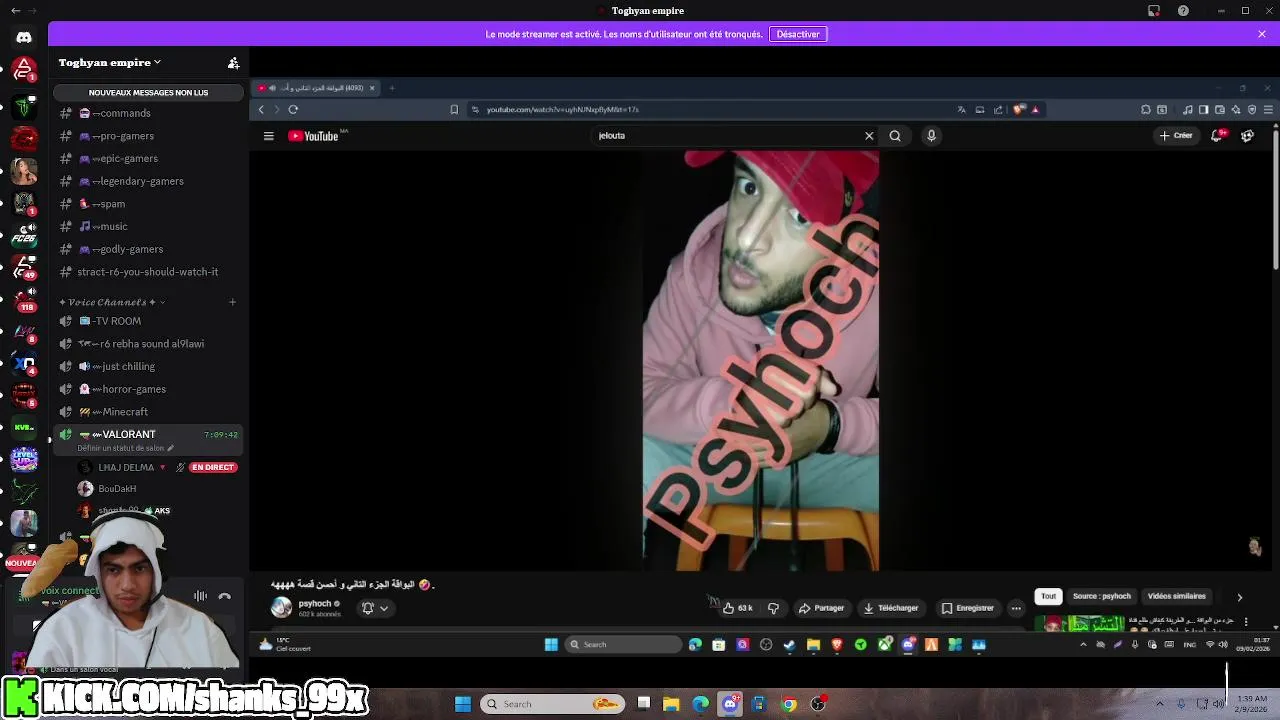
Task: Clear the YouTube search query
Action: pos(869,136)
